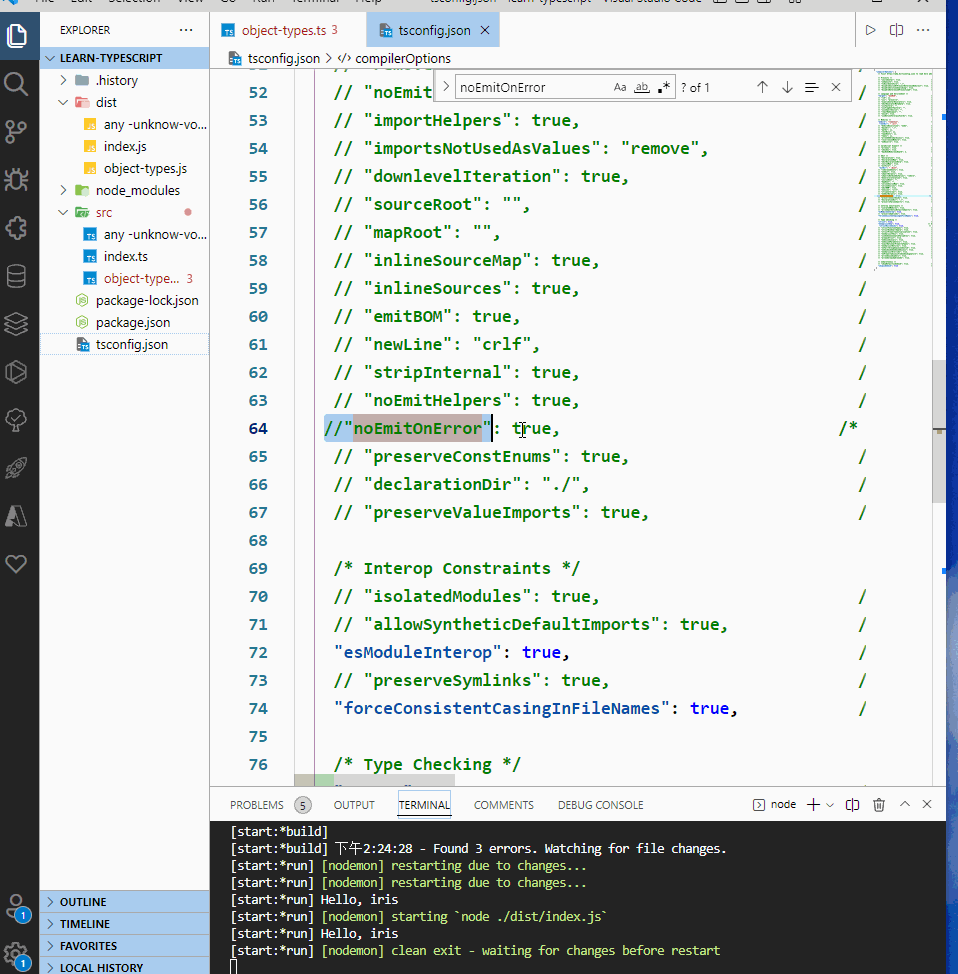The image size is (958, 974).
Task: Enable regular expression search
Action: click(x=663, y=87)
